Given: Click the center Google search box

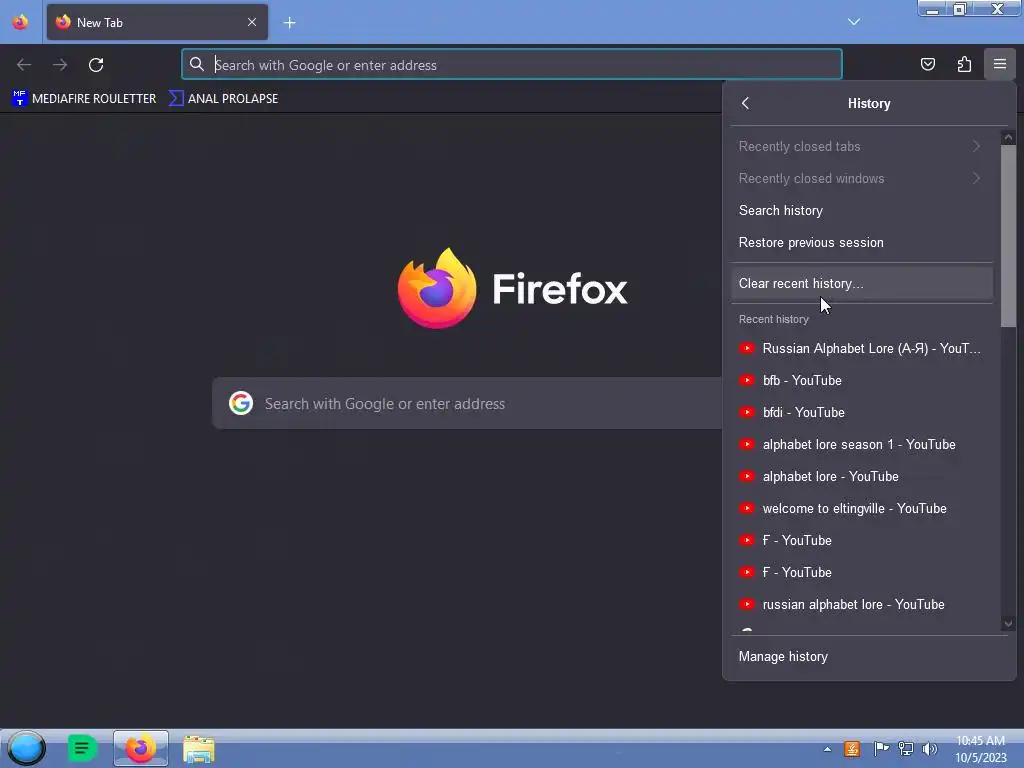Looking at the screenshot, I should 468,404.
